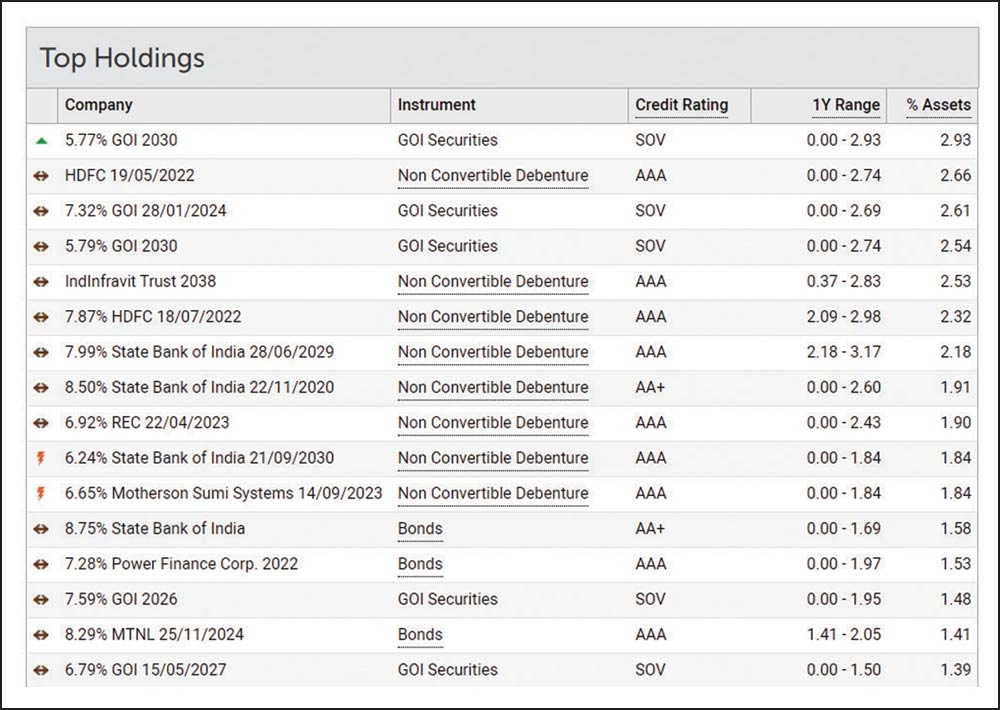Sort table by Company column header
Viewport: 1000px width, 710px height.
click(98, 105)
